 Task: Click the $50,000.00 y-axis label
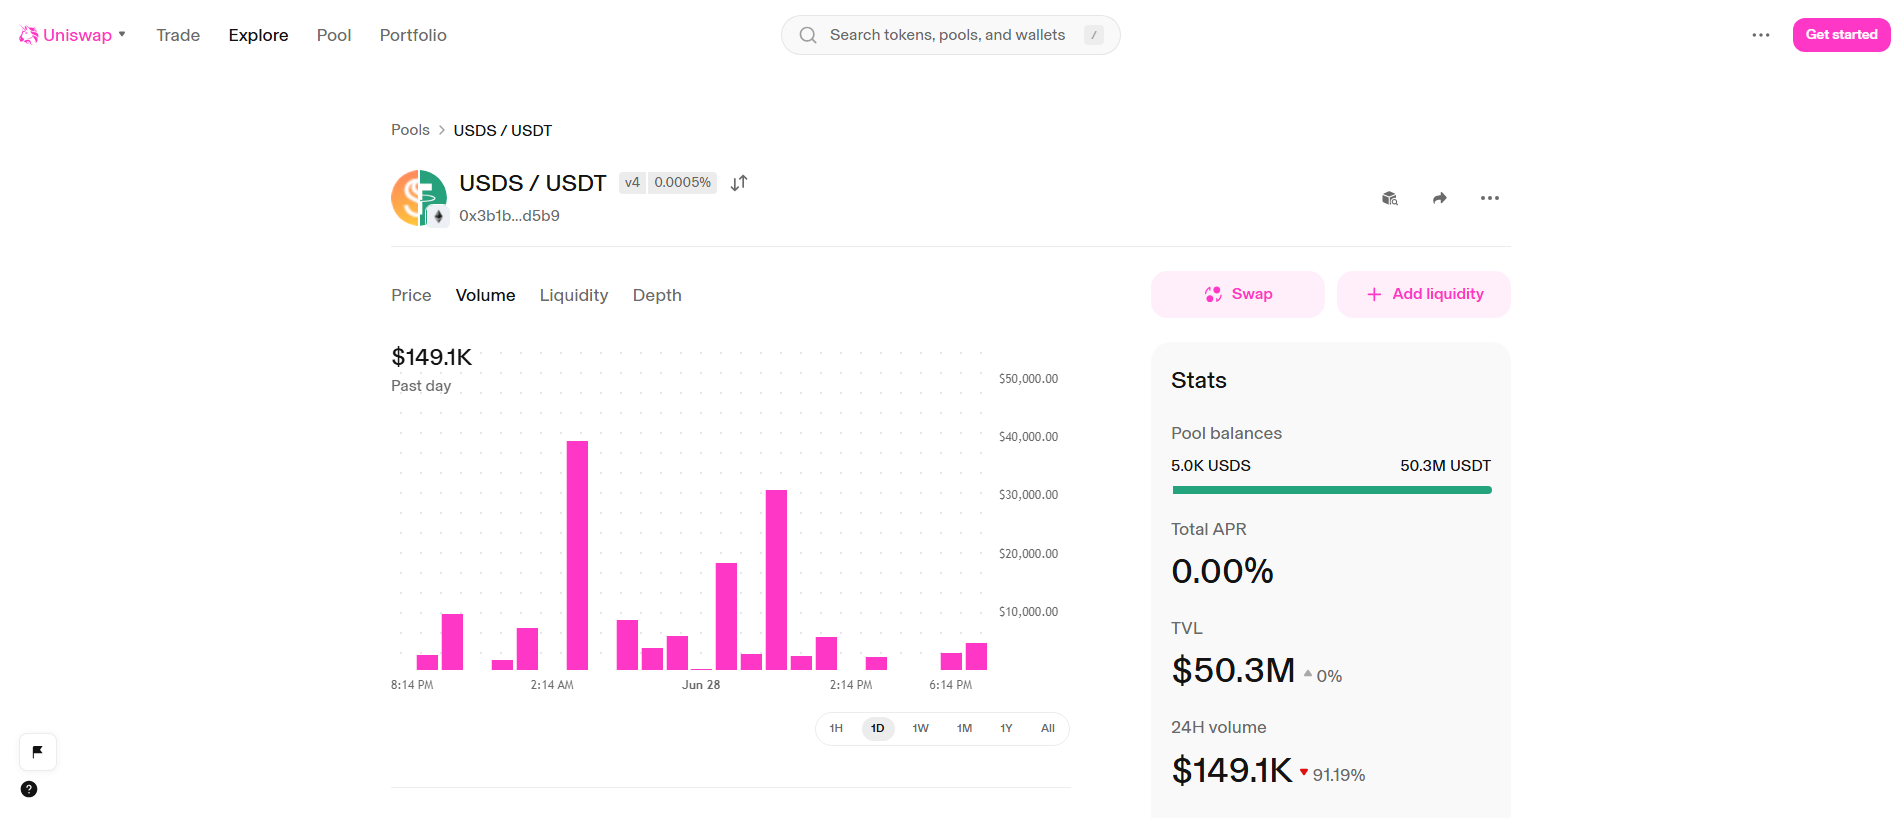click(1028, 379)
